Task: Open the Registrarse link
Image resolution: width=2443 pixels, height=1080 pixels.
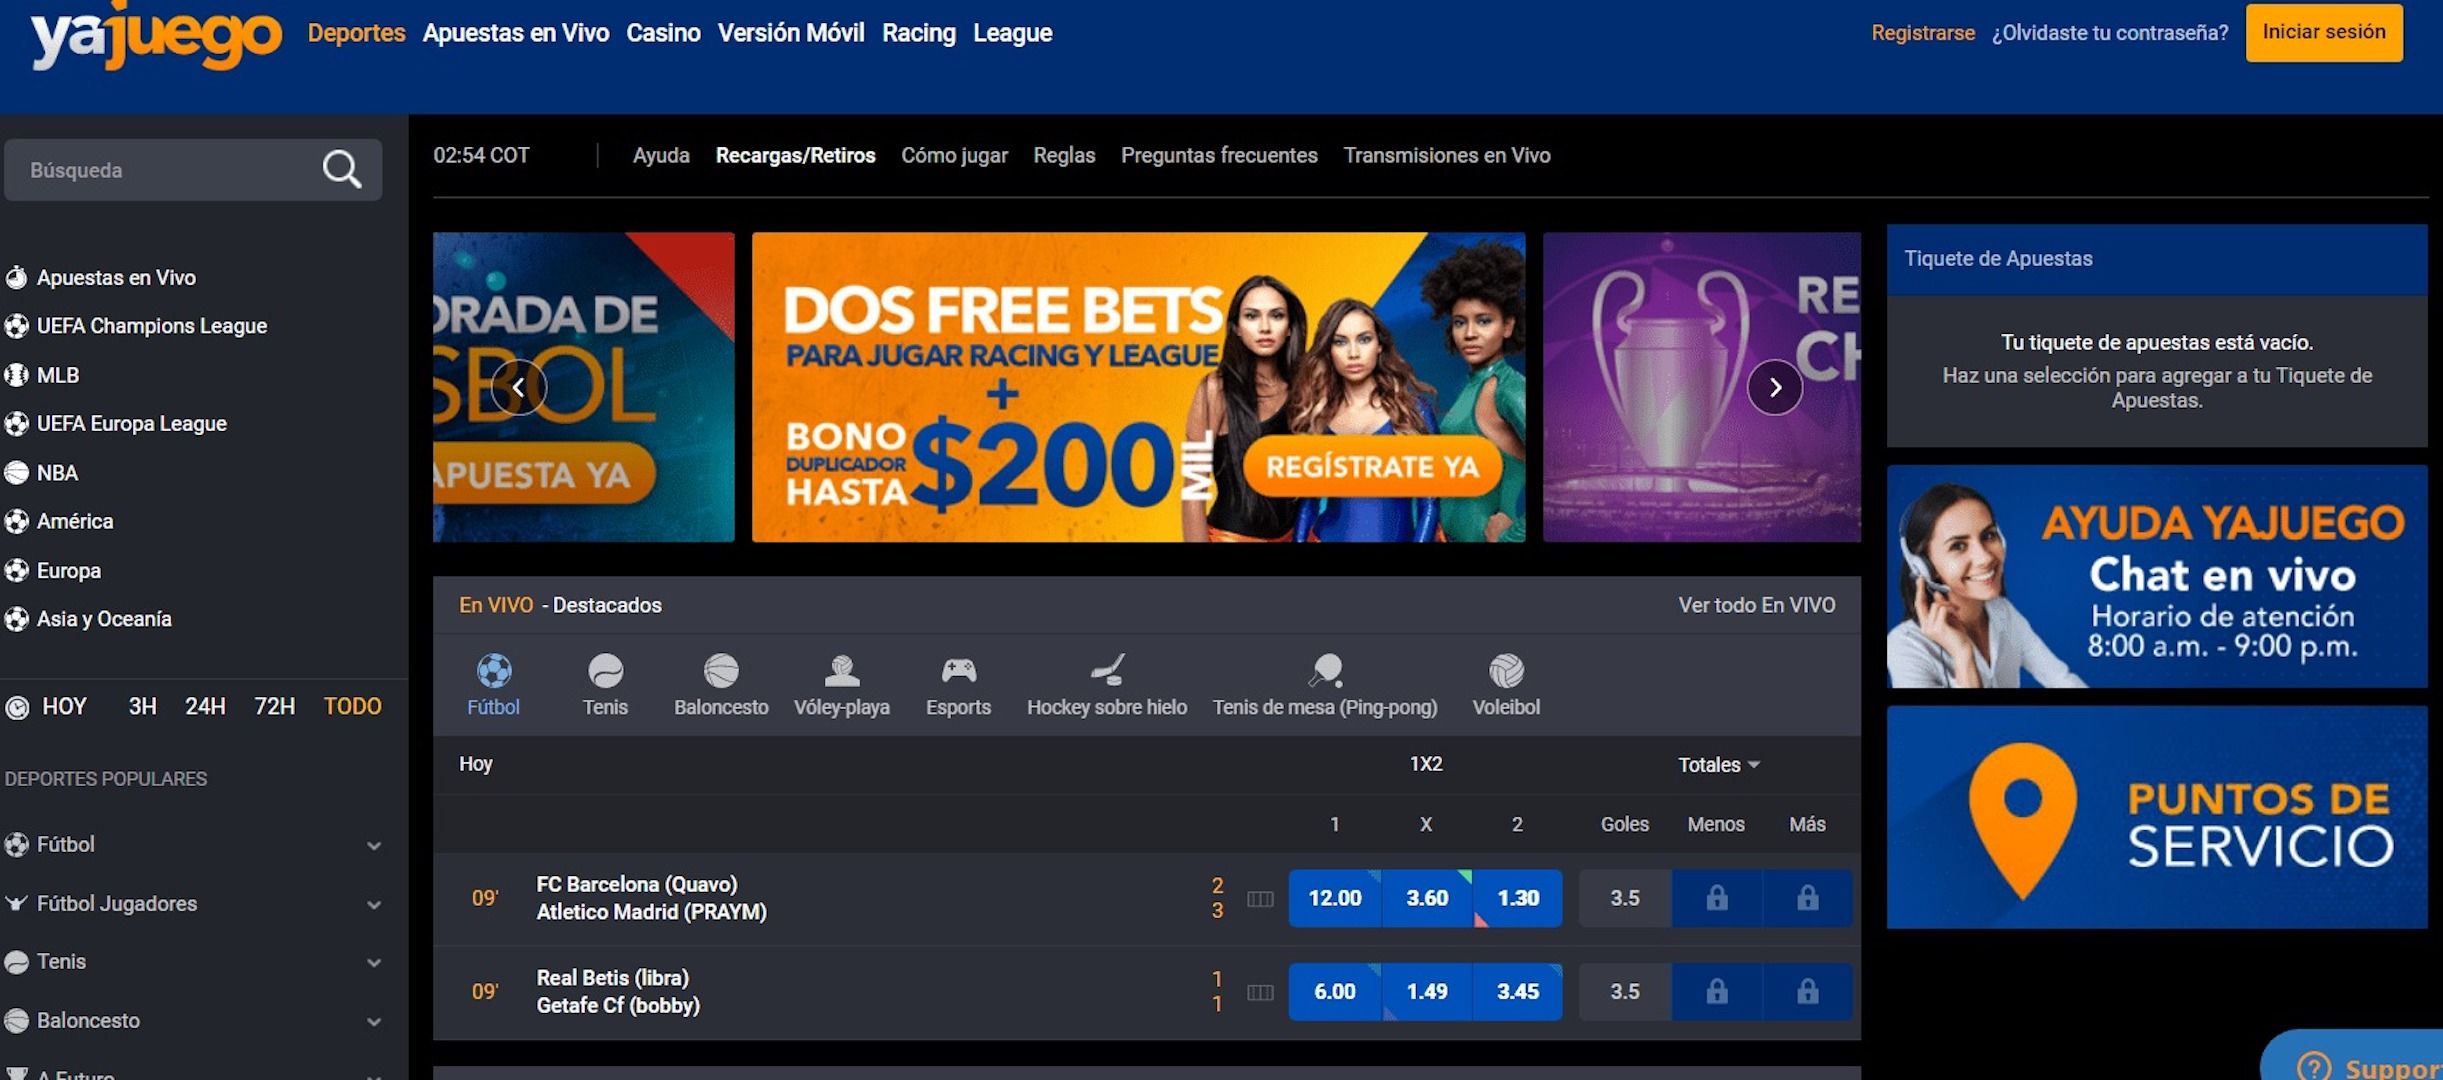Action: click(1923, 33)
